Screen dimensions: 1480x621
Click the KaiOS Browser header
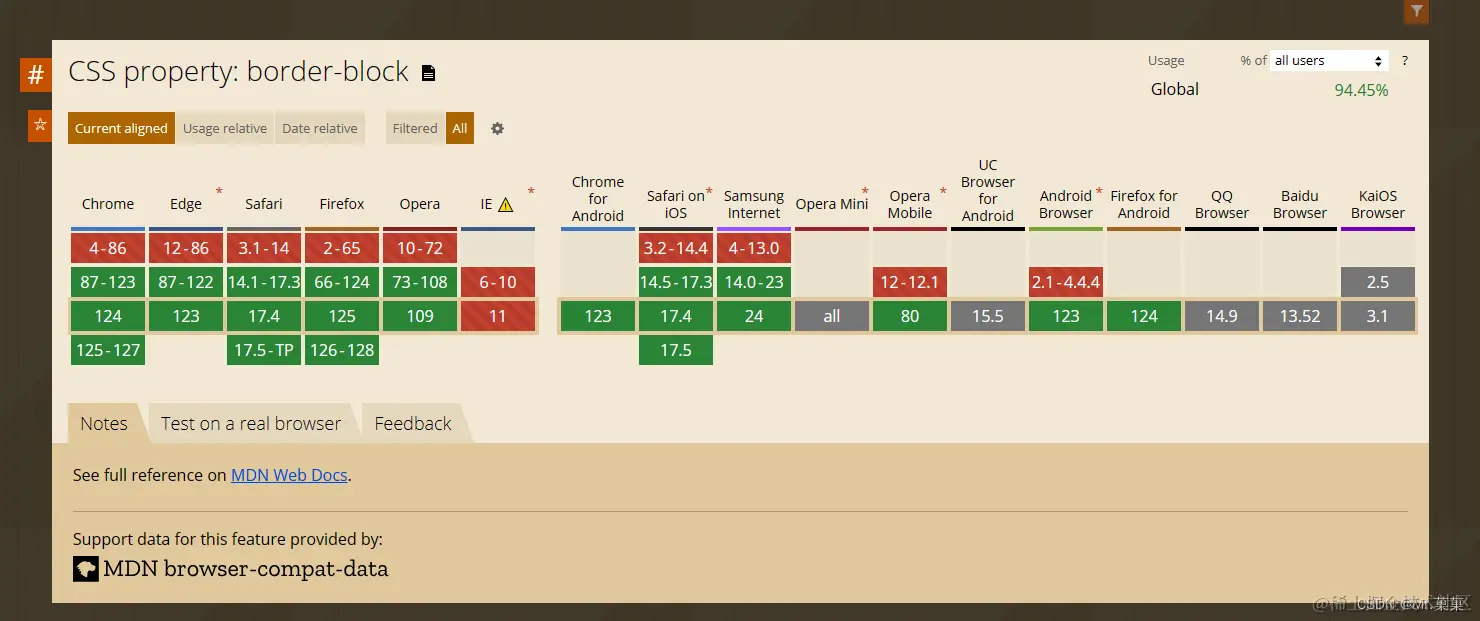pyautogui.click(x=1378, y=204)
